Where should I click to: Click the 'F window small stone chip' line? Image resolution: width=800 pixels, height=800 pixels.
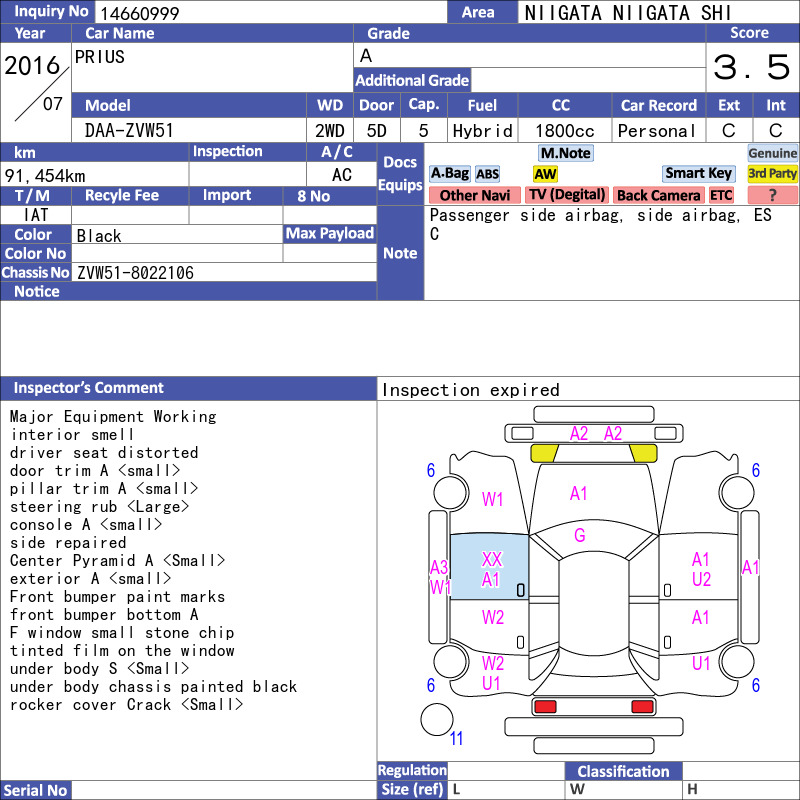[x=122, y=633]
